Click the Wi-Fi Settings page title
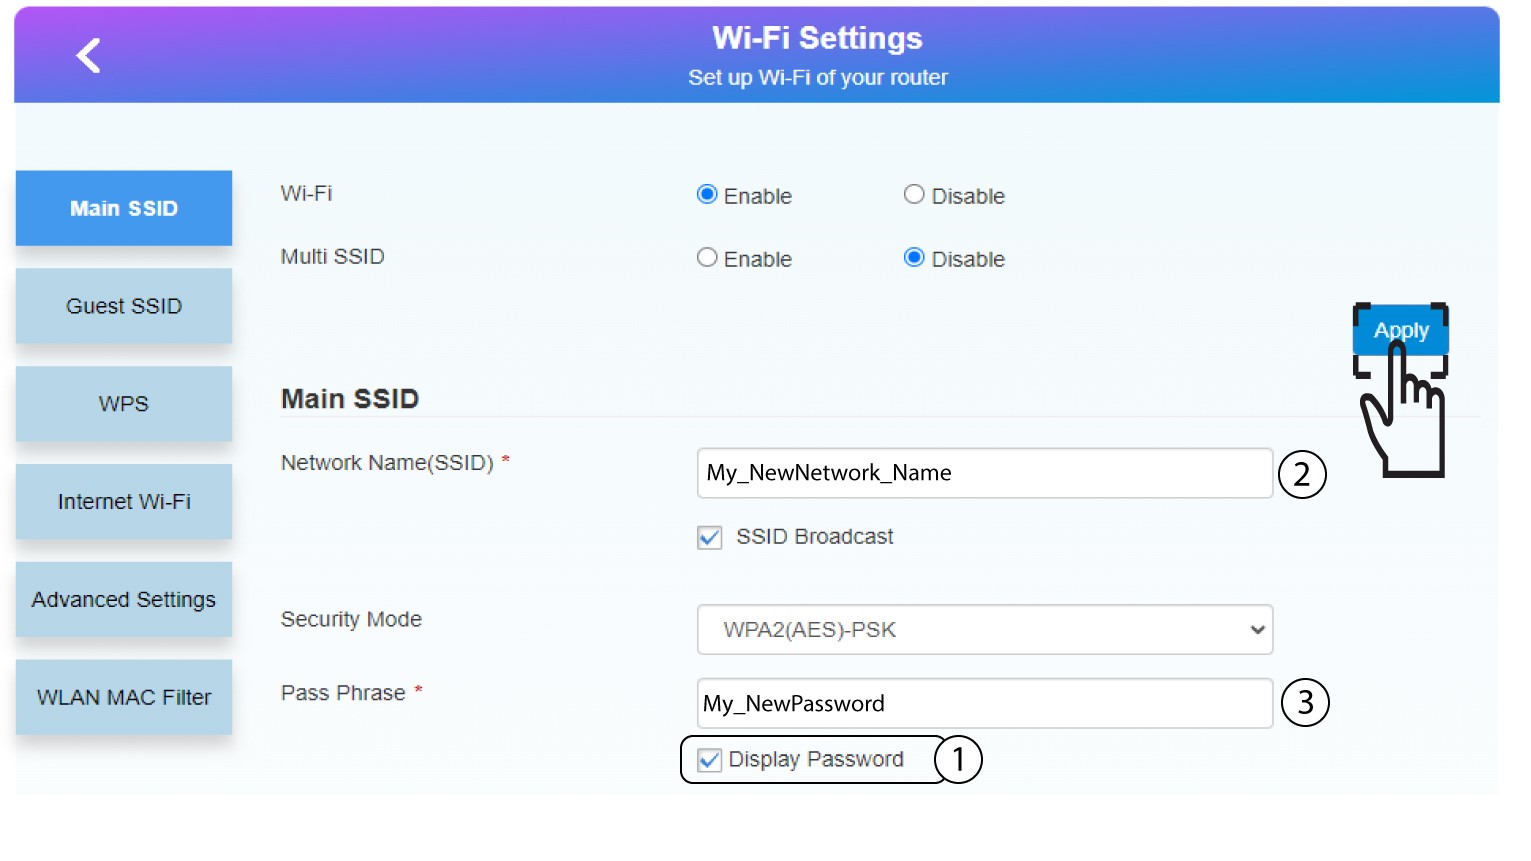 817,38
